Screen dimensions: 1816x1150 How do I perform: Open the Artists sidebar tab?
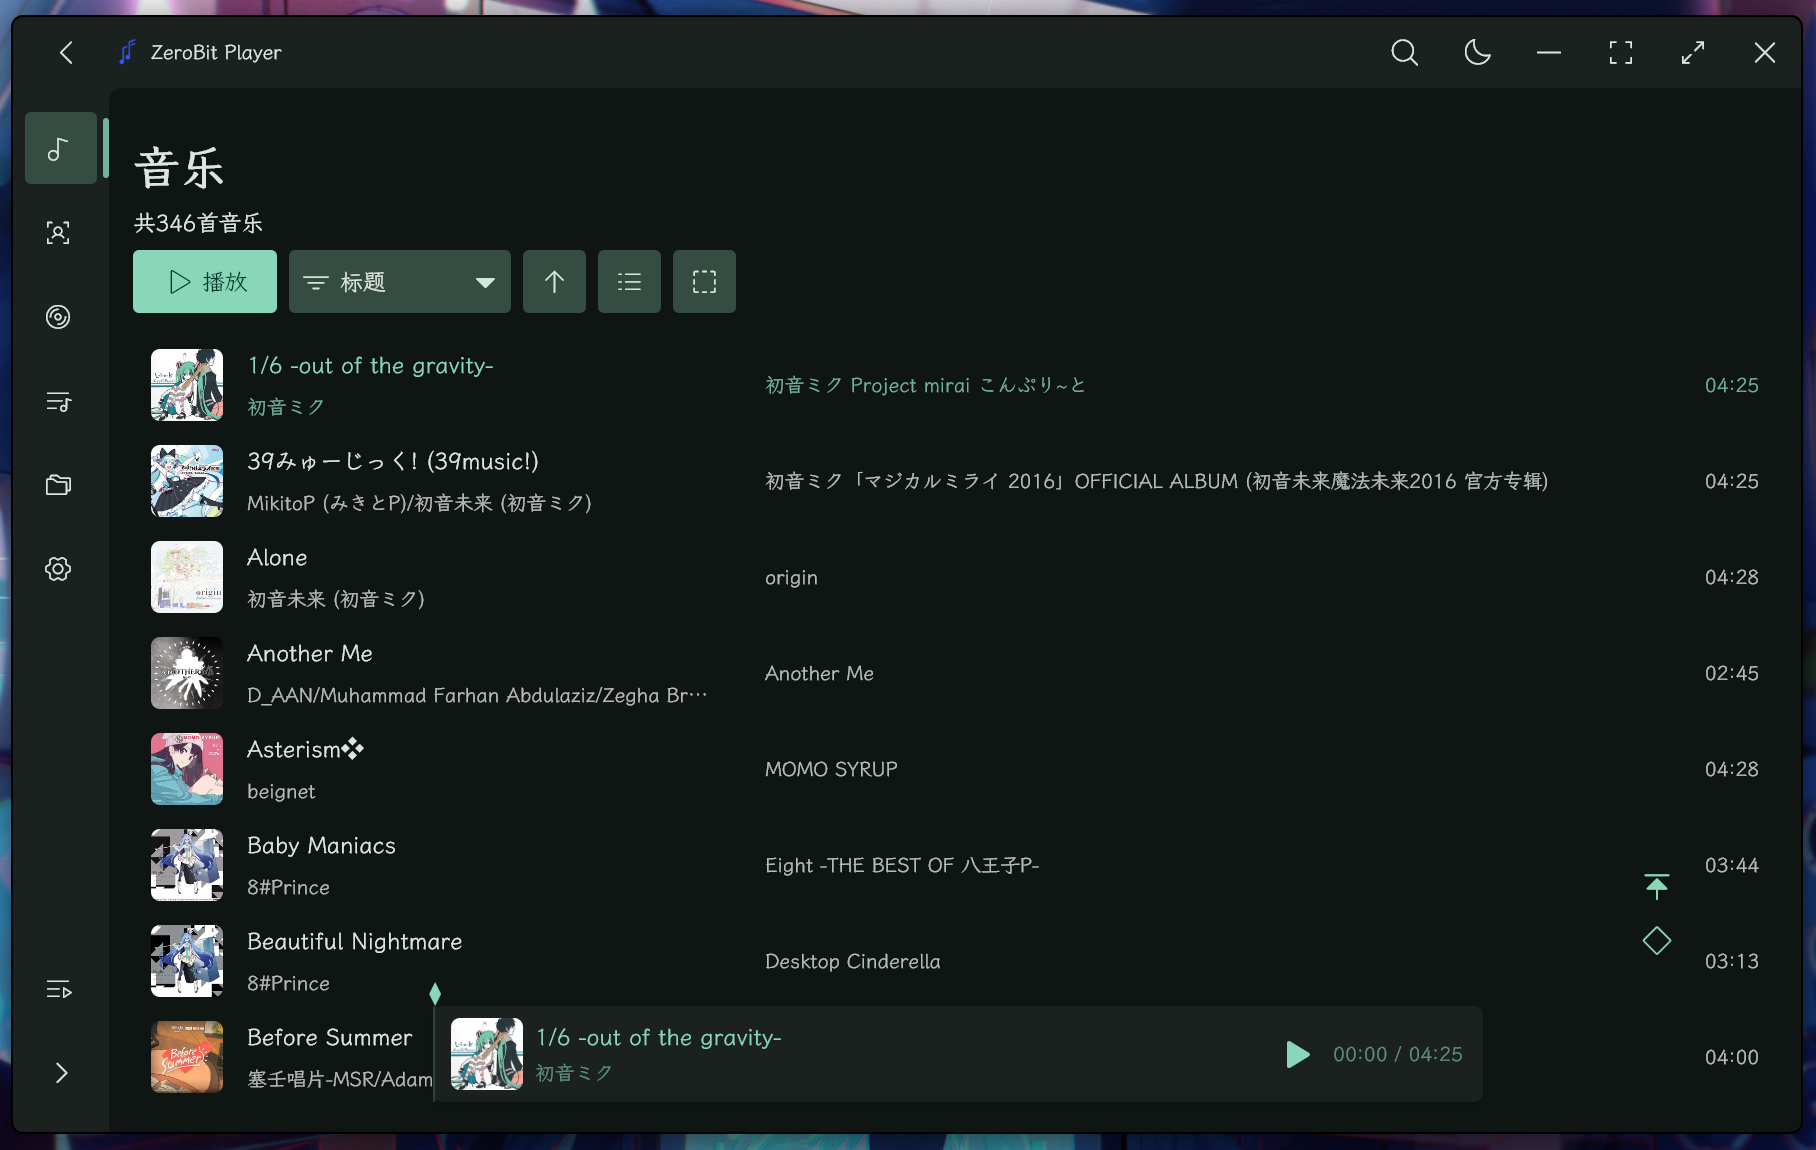coord(58,233)
